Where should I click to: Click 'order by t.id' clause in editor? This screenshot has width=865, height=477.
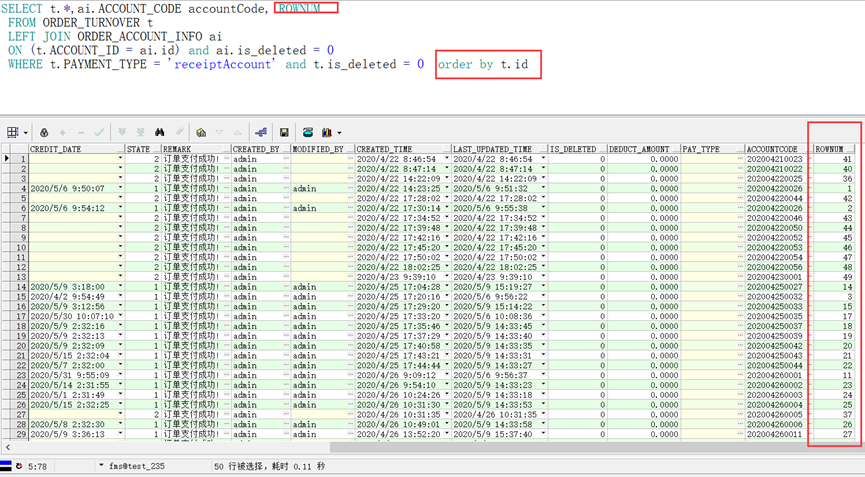click(483, 65)
